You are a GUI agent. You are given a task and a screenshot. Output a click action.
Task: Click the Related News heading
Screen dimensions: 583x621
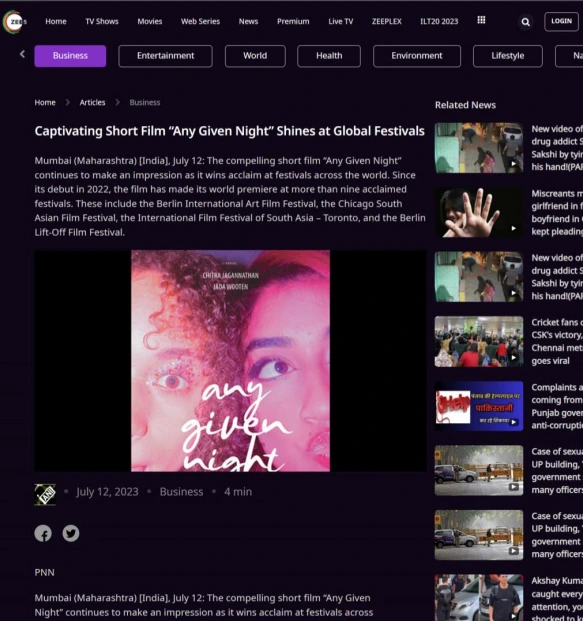(x=465, y=105)
